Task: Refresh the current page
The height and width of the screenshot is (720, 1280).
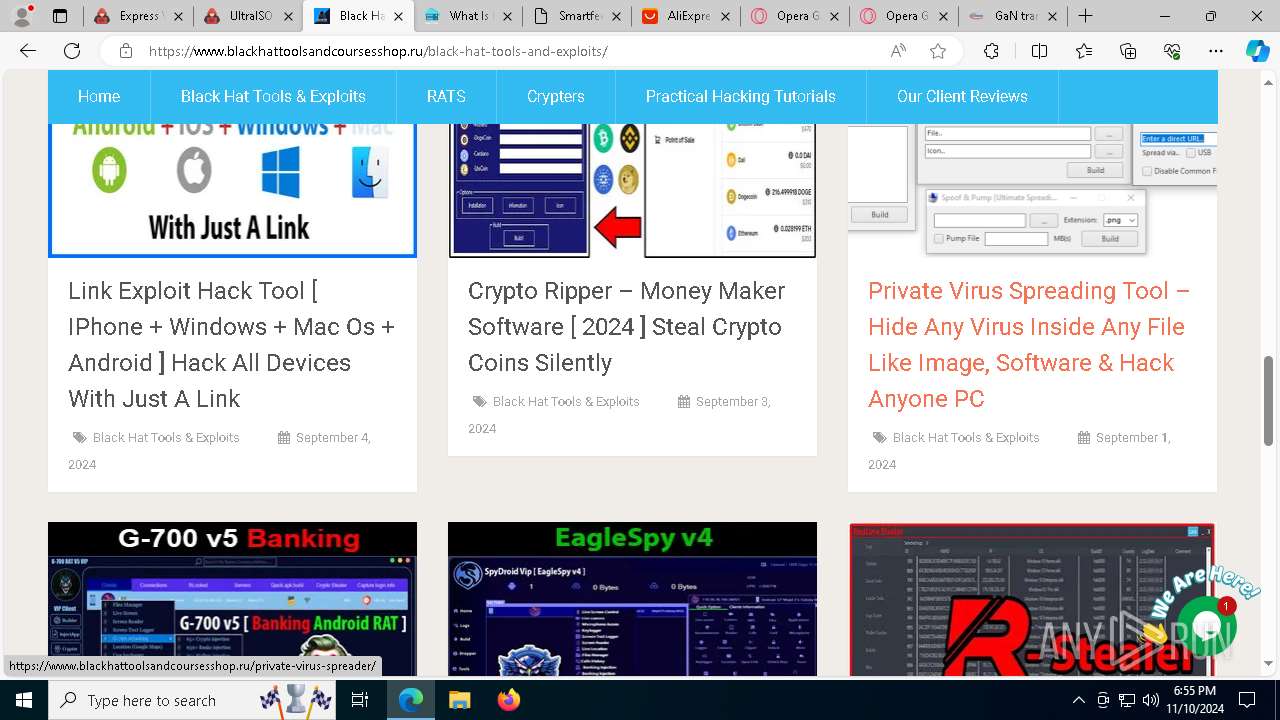Action: 72,51
